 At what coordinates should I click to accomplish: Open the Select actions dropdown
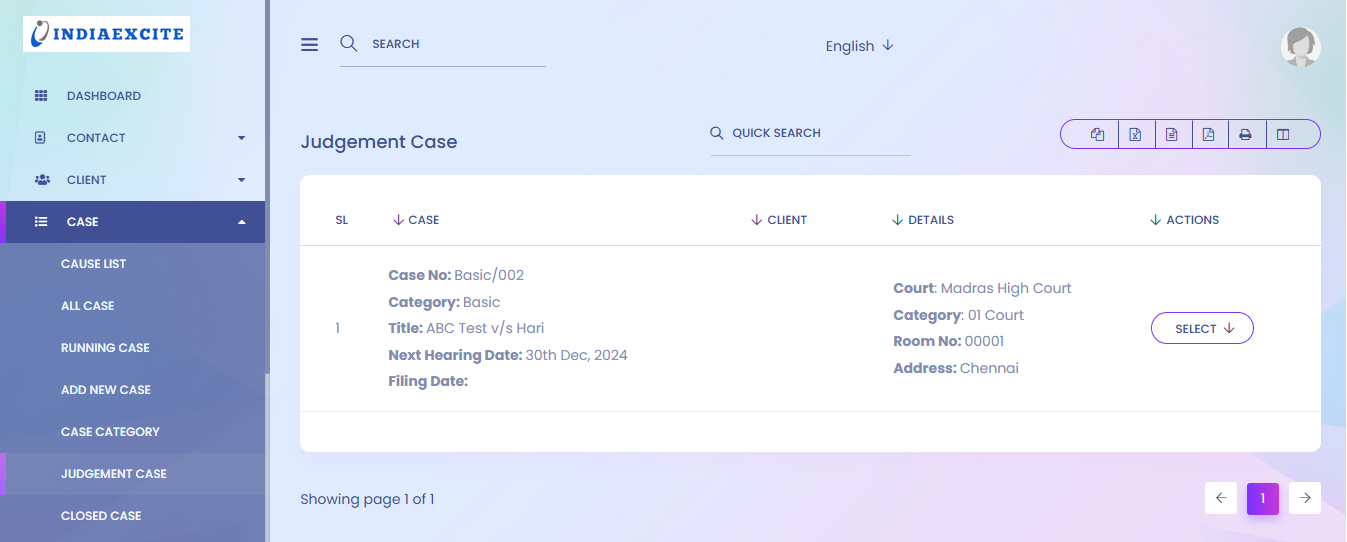(x=1202, y=329)
